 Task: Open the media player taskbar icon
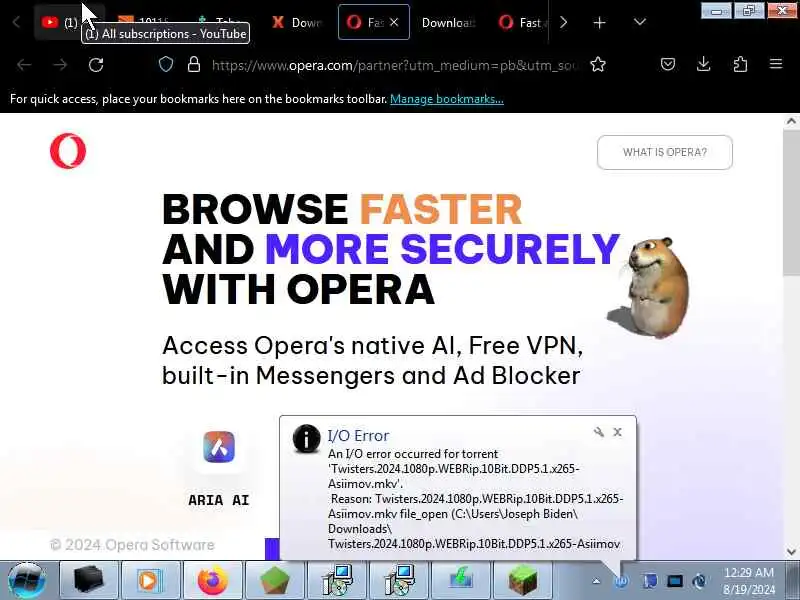tap(150, 581)
